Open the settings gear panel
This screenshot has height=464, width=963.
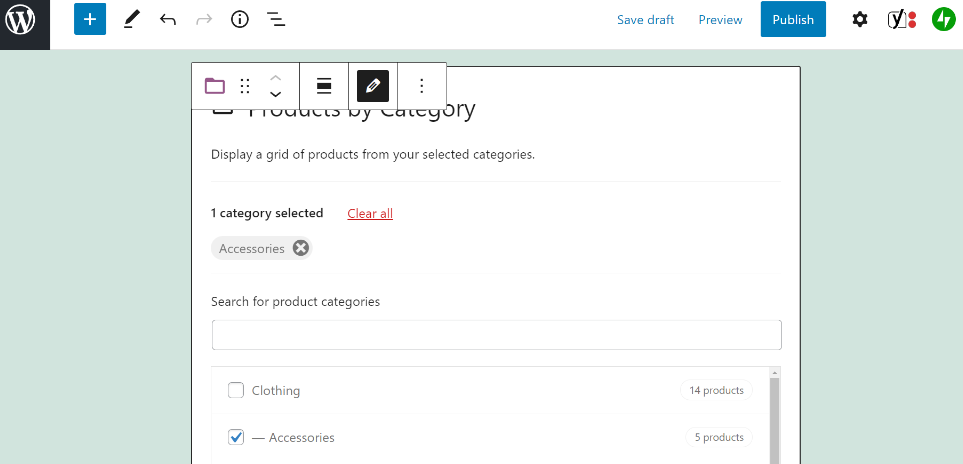[860, 20]
